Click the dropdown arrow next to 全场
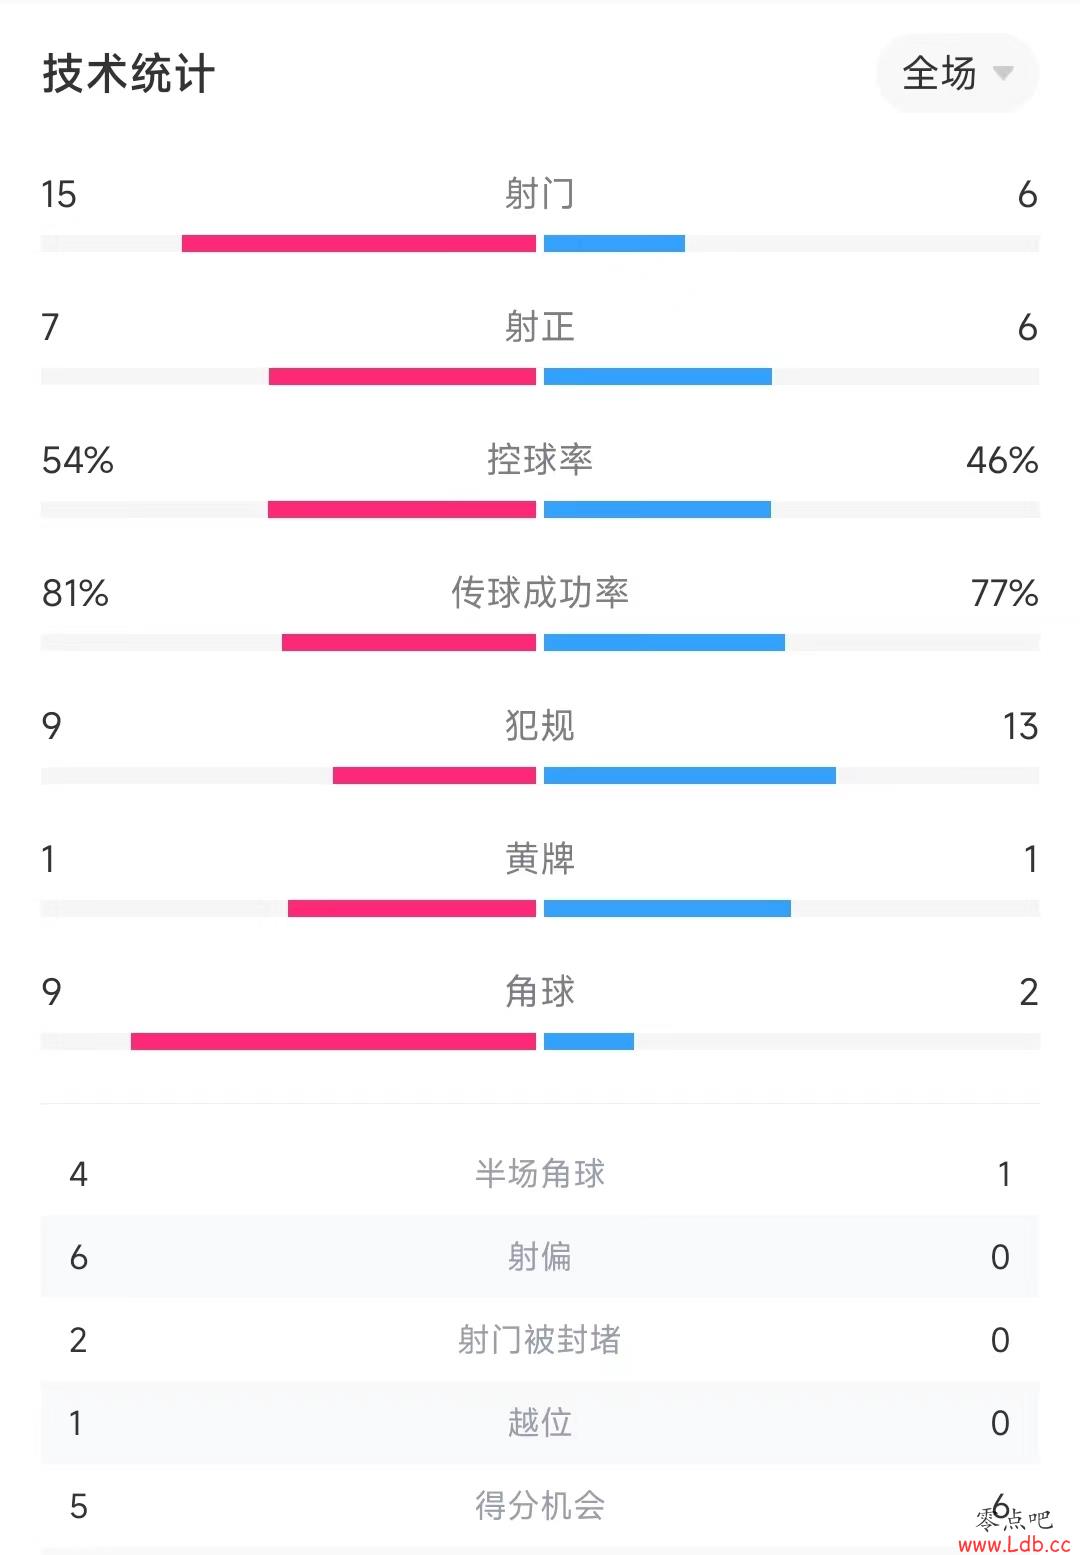The image size is (1080, 1555). click(x=1002, y=73)
